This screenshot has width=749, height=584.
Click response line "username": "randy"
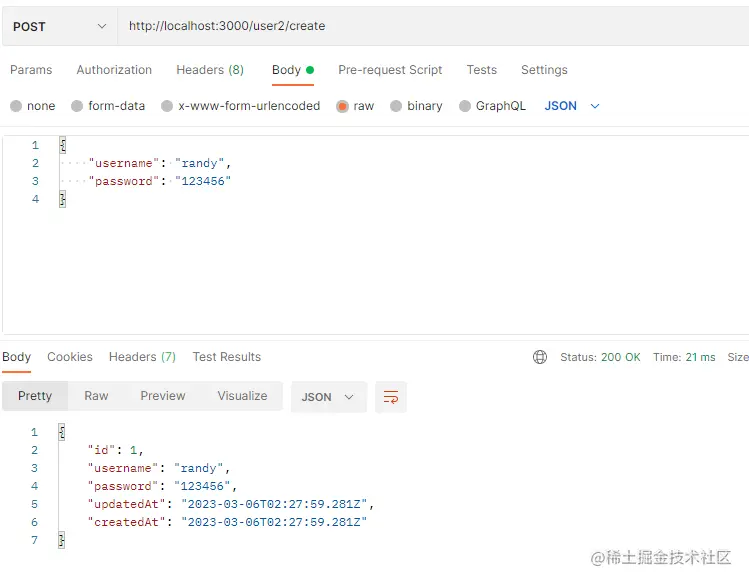coord(159,468)
